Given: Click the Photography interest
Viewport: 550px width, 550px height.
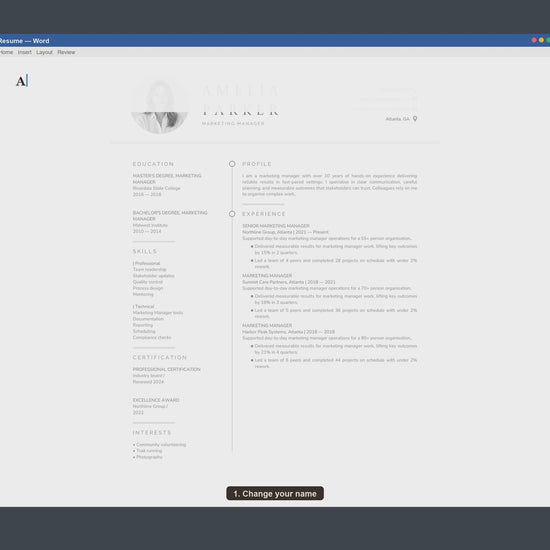Looking at the screenshot, I should (149, 457).
